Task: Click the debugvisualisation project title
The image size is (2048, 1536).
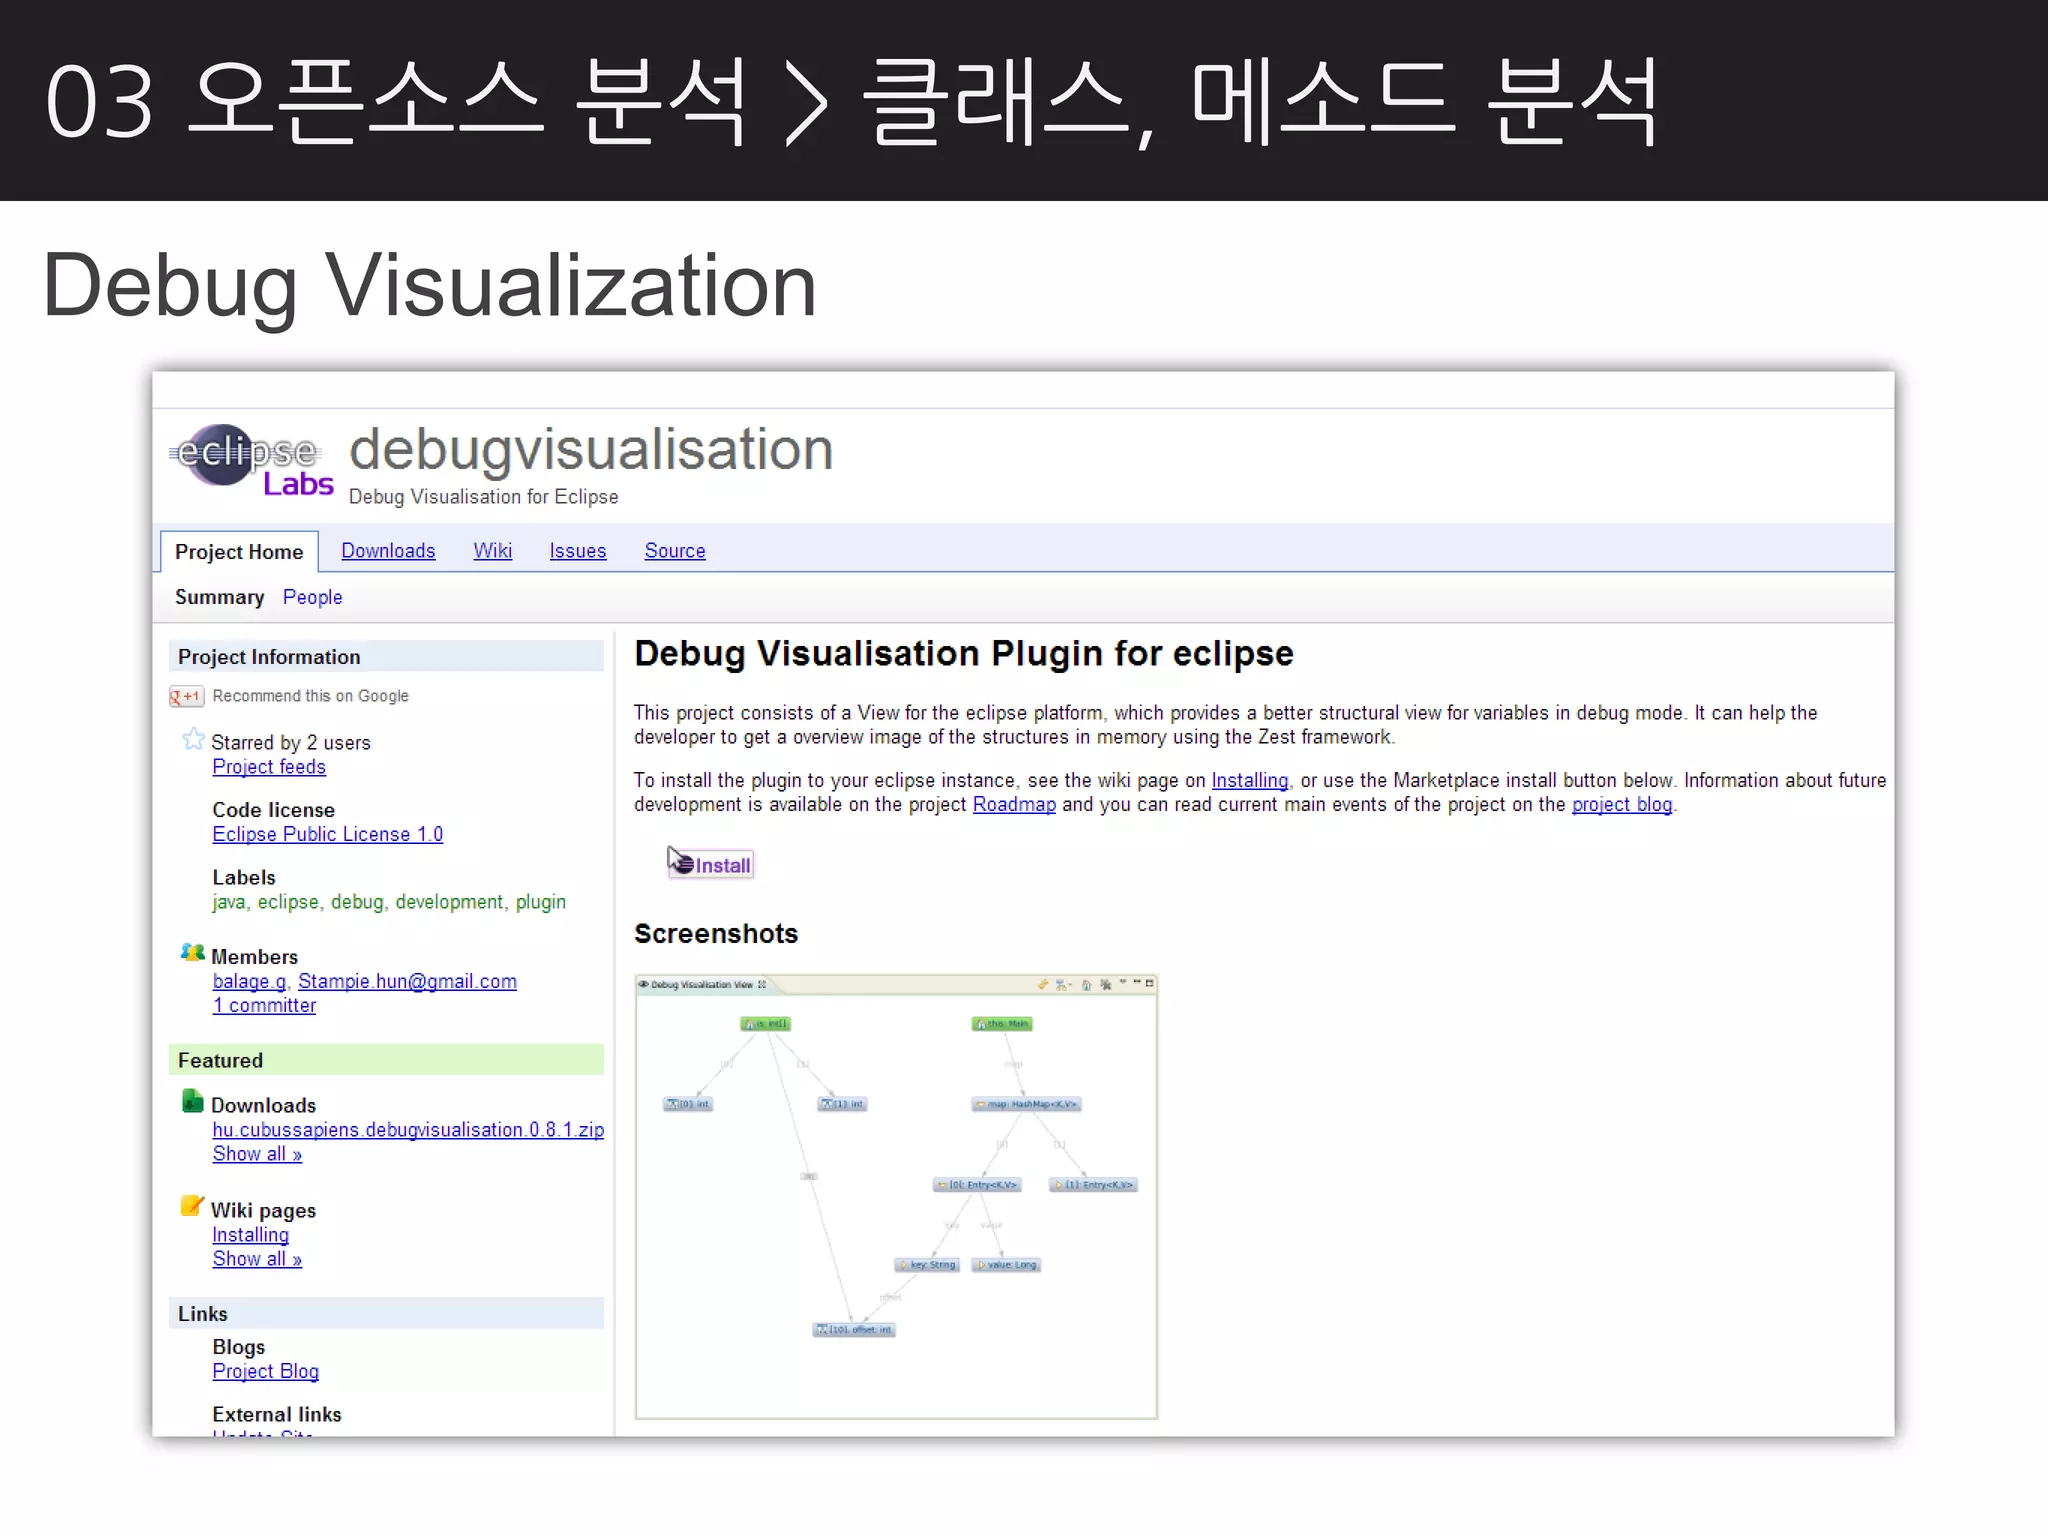Action: click(x=591, y=449)
